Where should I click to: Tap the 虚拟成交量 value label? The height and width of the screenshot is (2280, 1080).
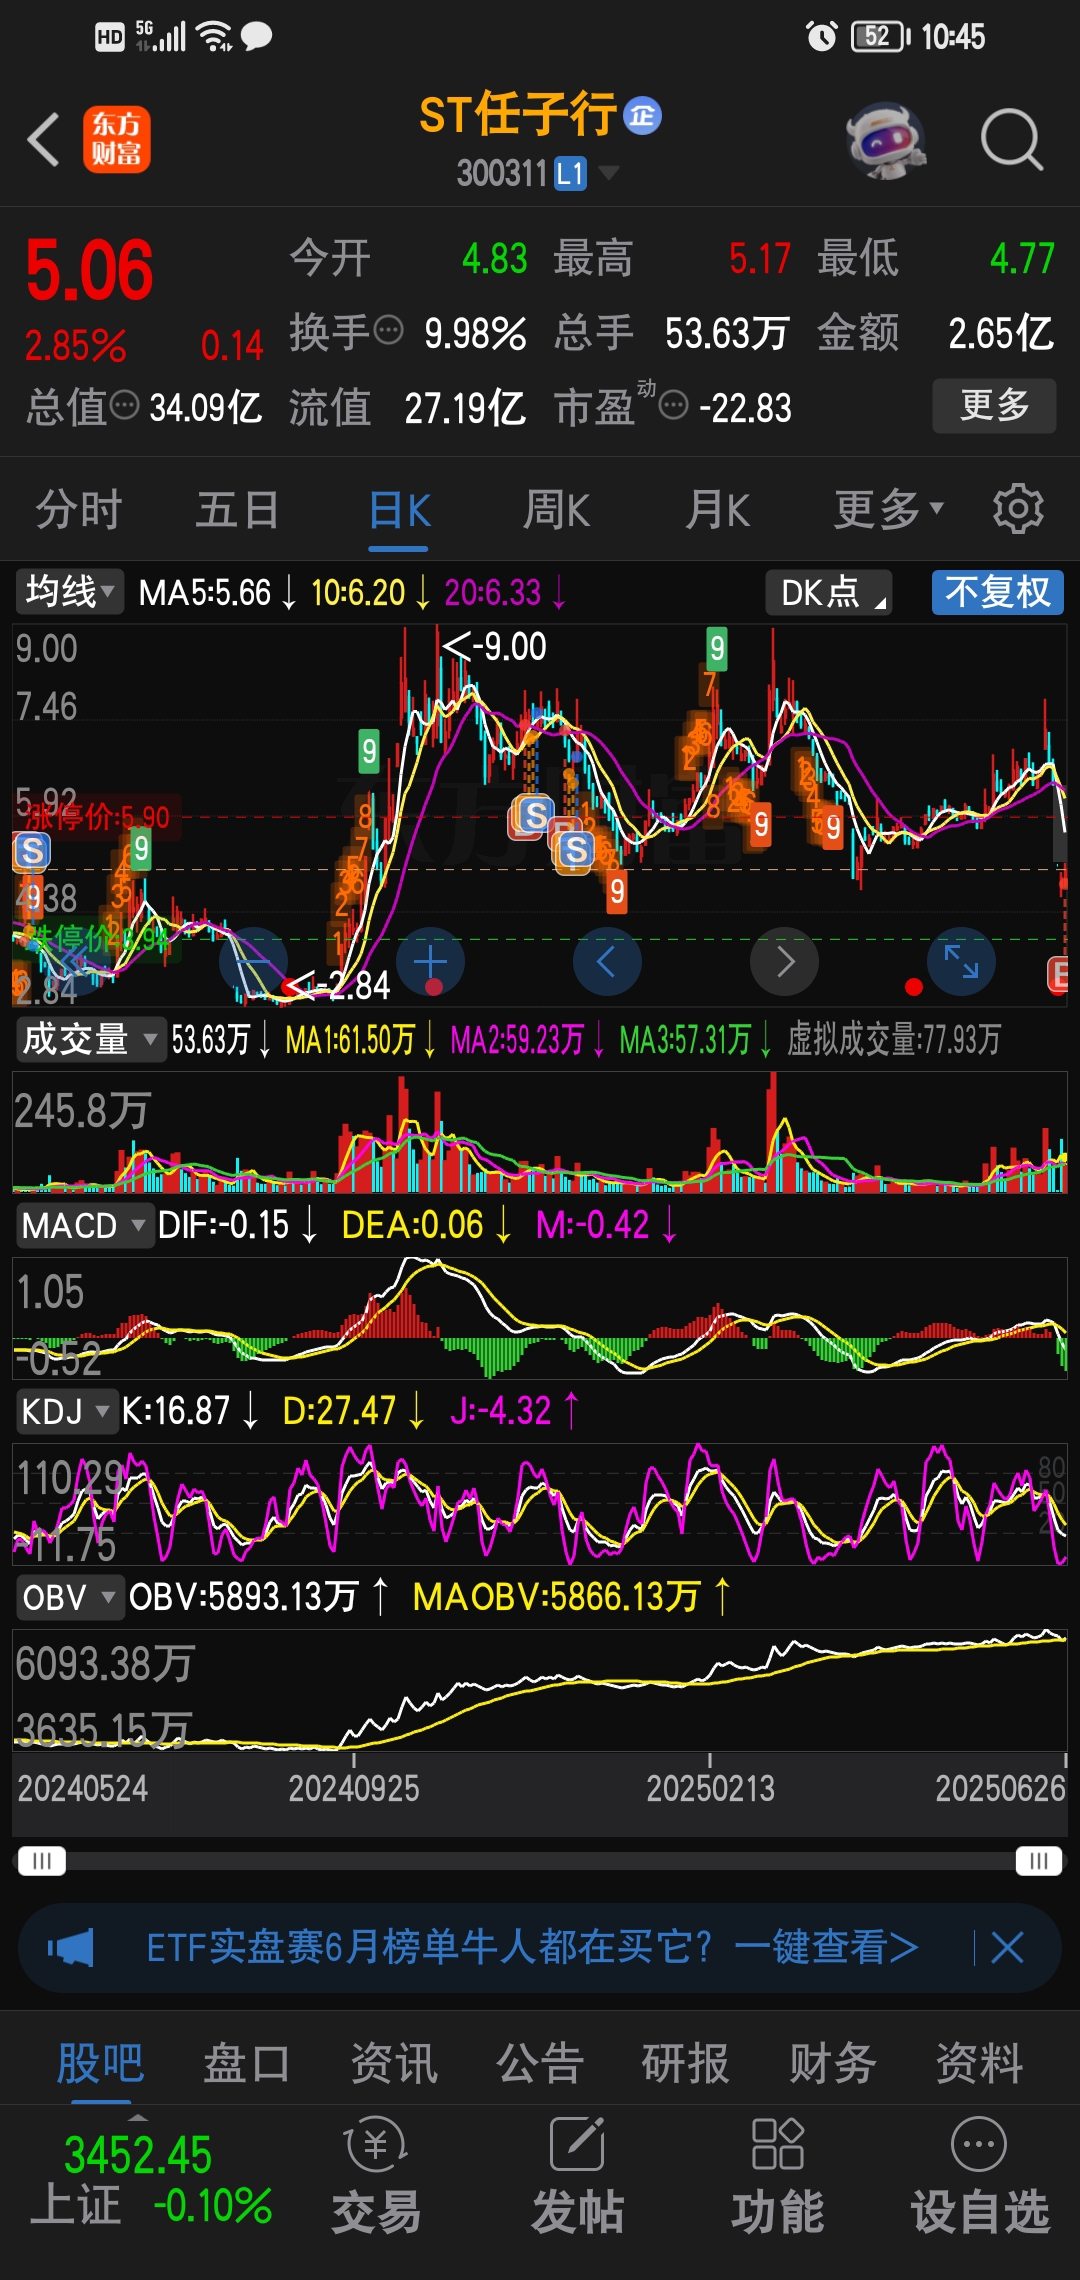click(x=893, y=1040)
